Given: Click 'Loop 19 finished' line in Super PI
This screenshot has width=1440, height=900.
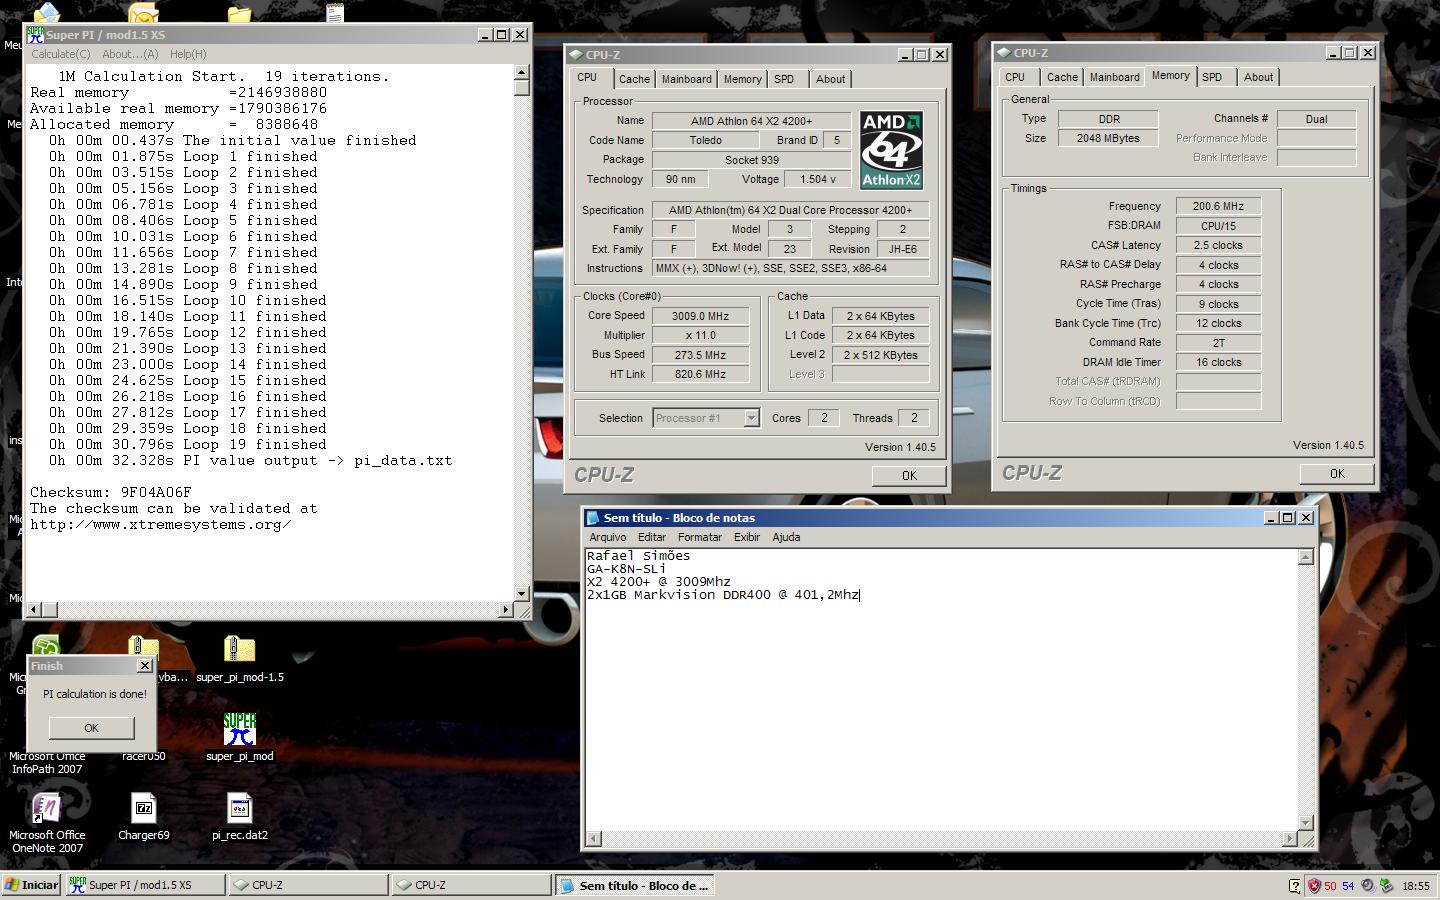Looking at the screenshot, I should [x=188, y=444].
